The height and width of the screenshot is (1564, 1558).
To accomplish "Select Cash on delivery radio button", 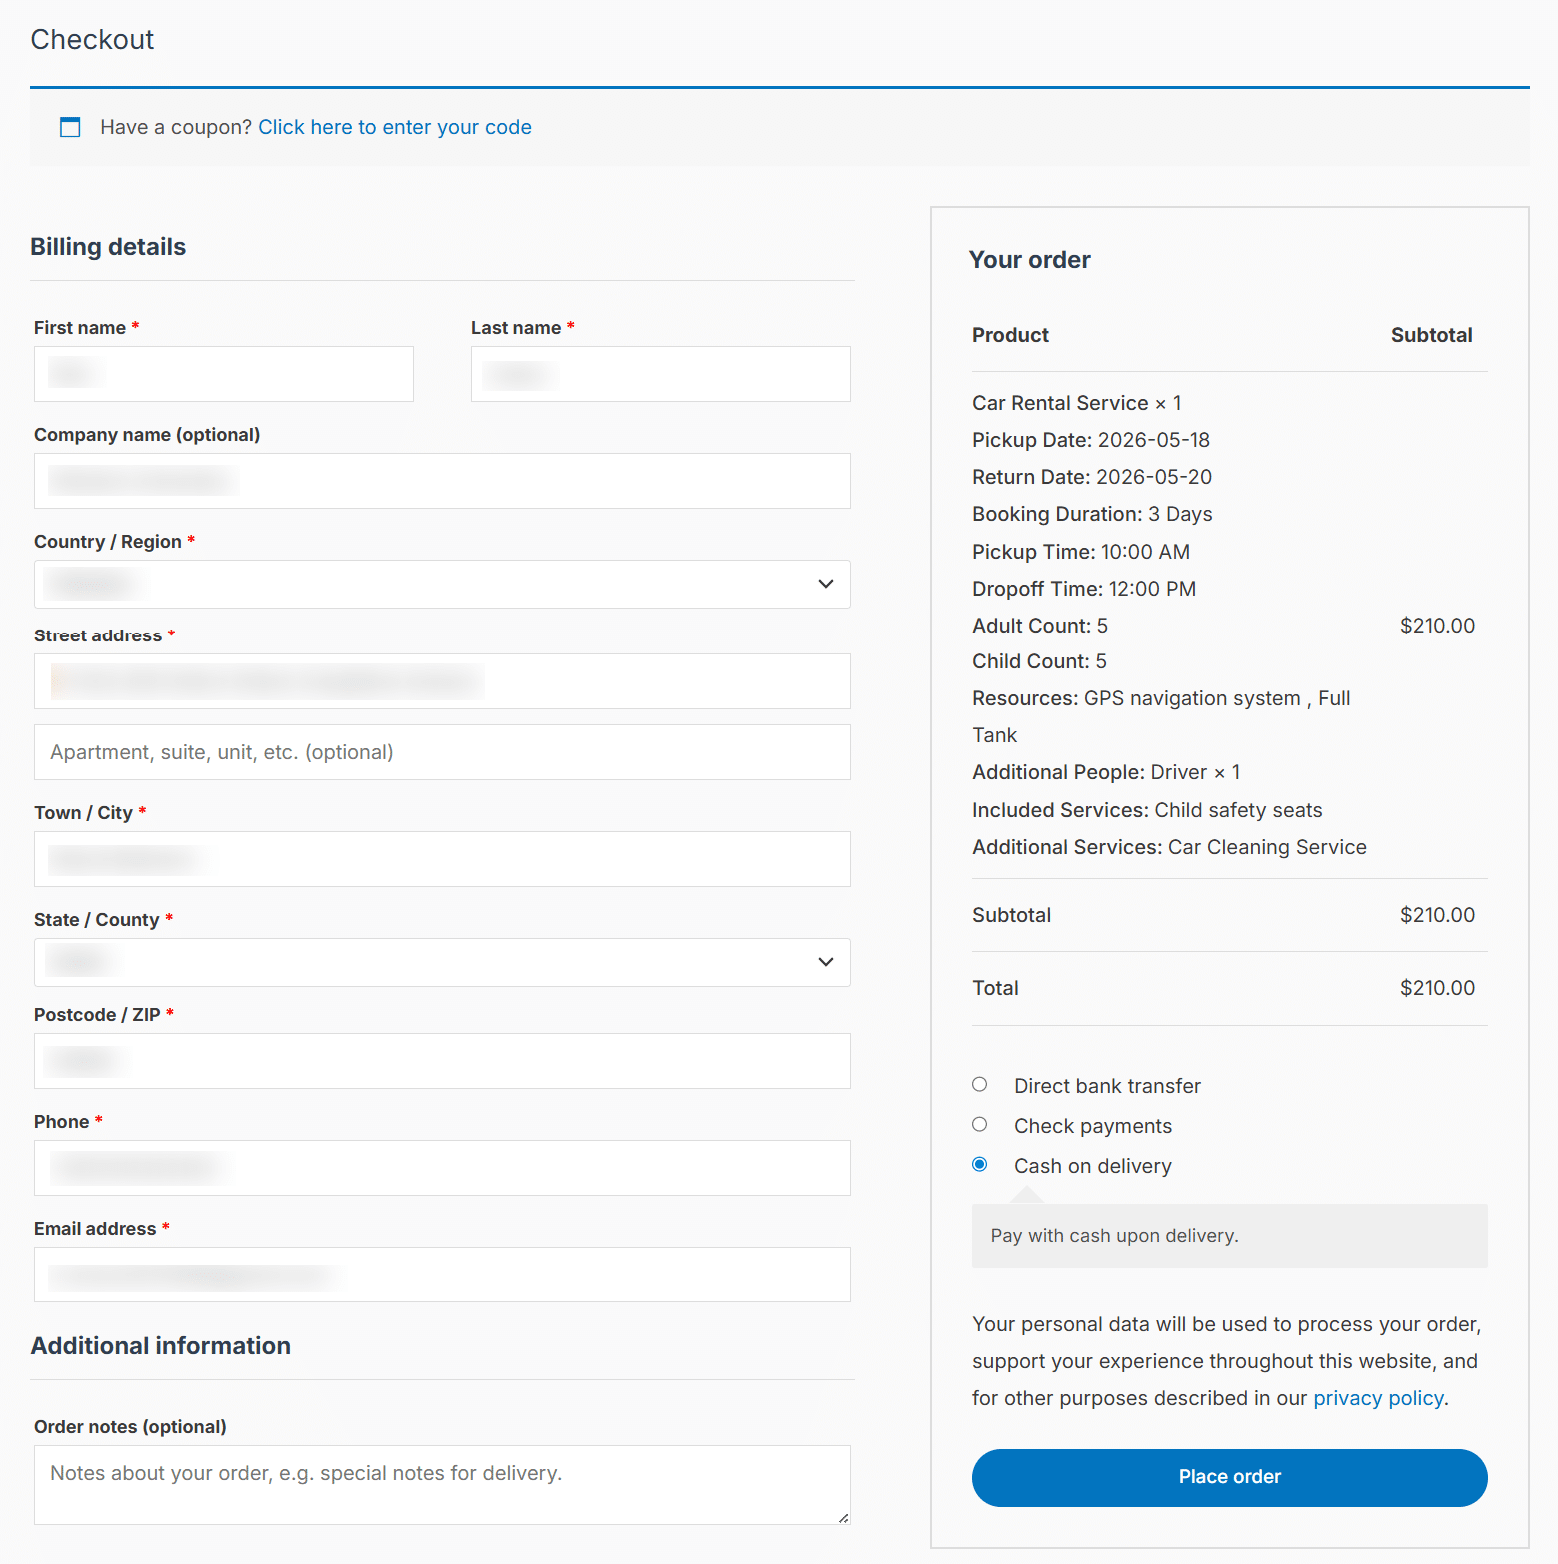I will click(x=980, y=1165).
